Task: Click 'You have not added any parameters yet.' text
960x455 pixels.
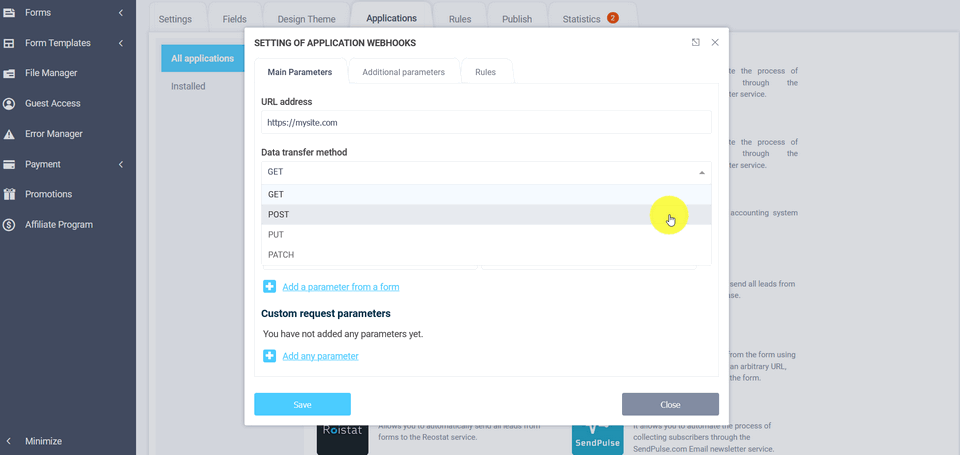Action: [x=343, y=334]
